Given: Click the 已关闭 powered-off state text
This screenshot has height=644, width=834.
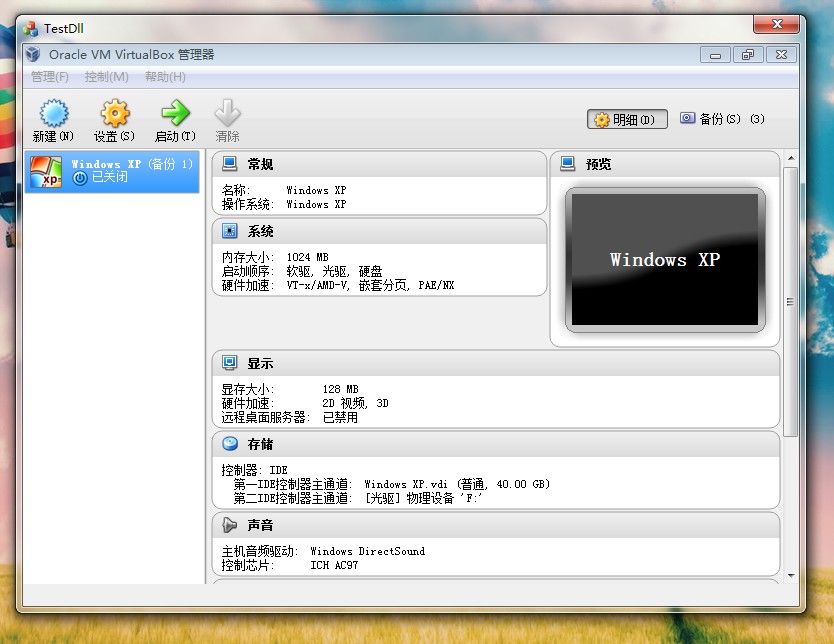Looking at the screenshot, I should click(110, 177).
